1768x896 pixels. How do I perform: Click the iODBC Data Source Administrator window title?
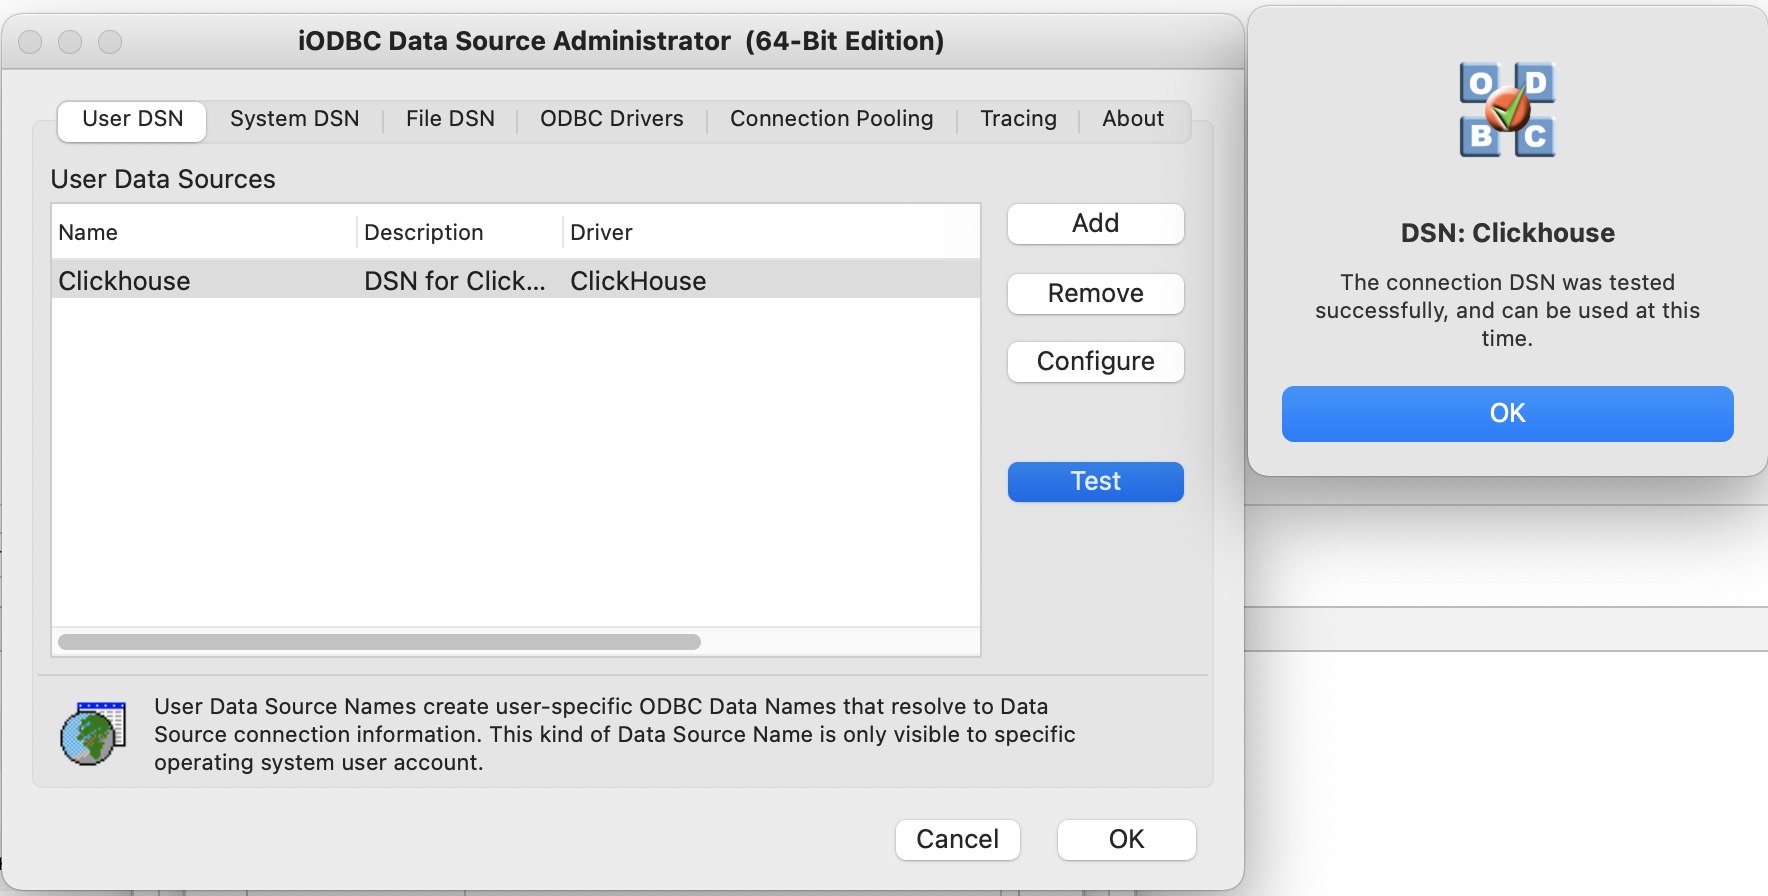tap(621, 41)
